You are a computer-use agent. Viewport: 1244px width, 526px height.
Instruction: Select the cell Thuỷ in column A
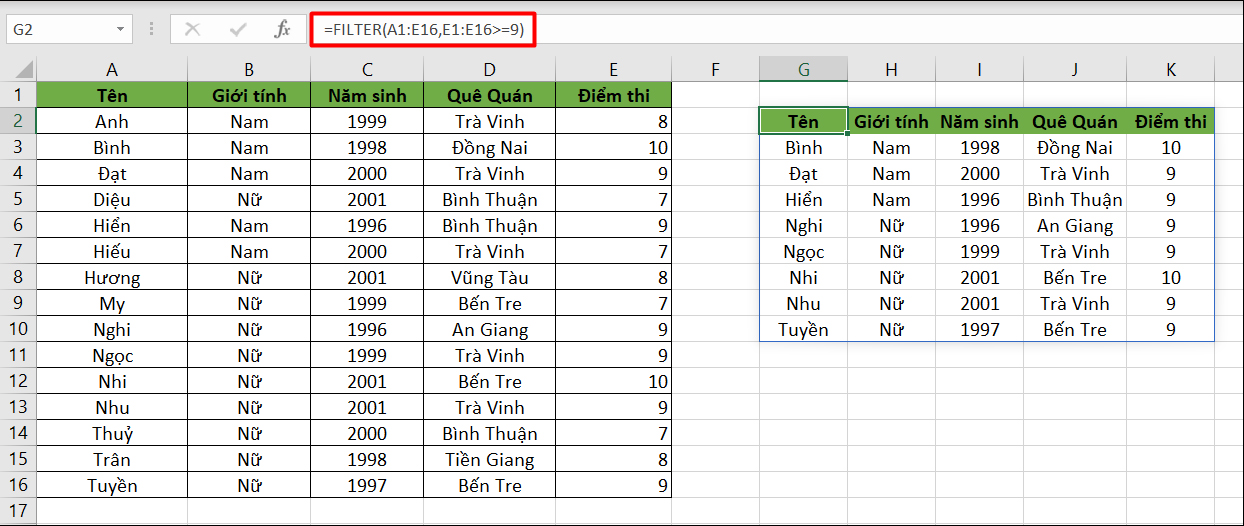tap(112, 433)
